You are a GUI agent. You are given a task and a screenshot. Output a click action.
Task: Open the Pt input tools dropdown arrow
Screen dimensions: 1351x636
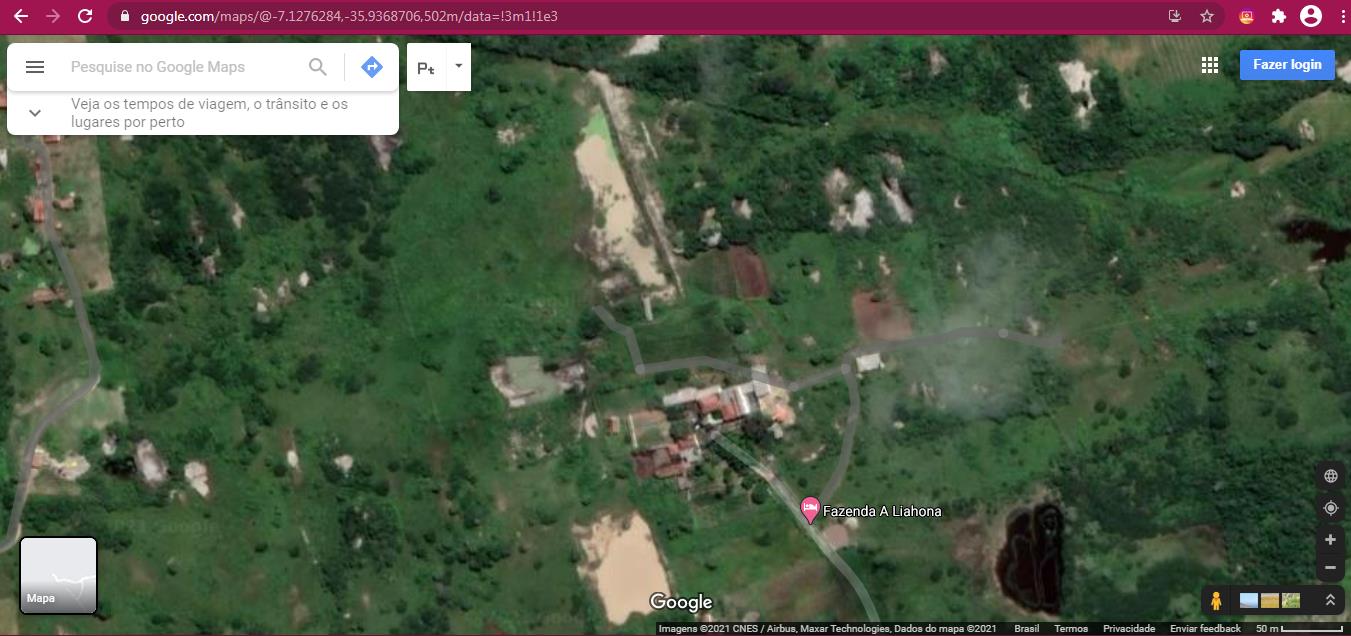coord(458,66)
